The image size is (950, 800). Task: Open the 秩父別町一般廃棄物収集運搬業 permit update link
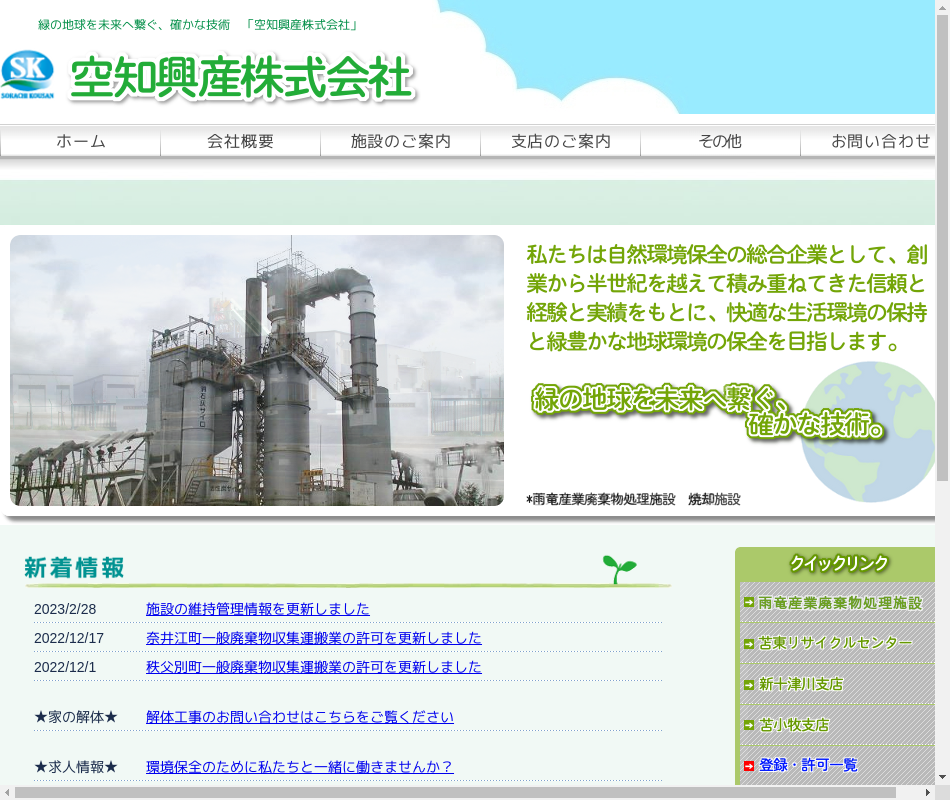pos(314,667)
